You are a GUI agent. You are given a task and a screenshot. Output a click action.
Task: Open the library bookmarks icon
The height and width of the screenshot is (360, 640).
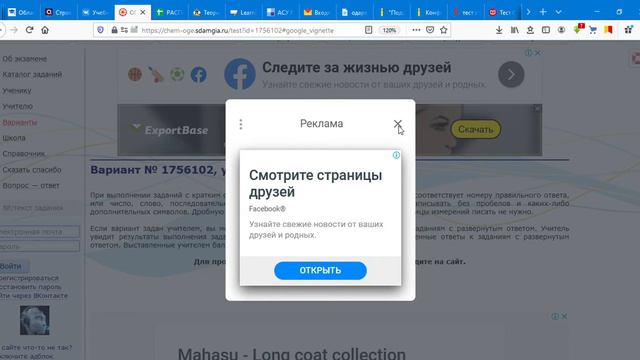tap(515, 30)
